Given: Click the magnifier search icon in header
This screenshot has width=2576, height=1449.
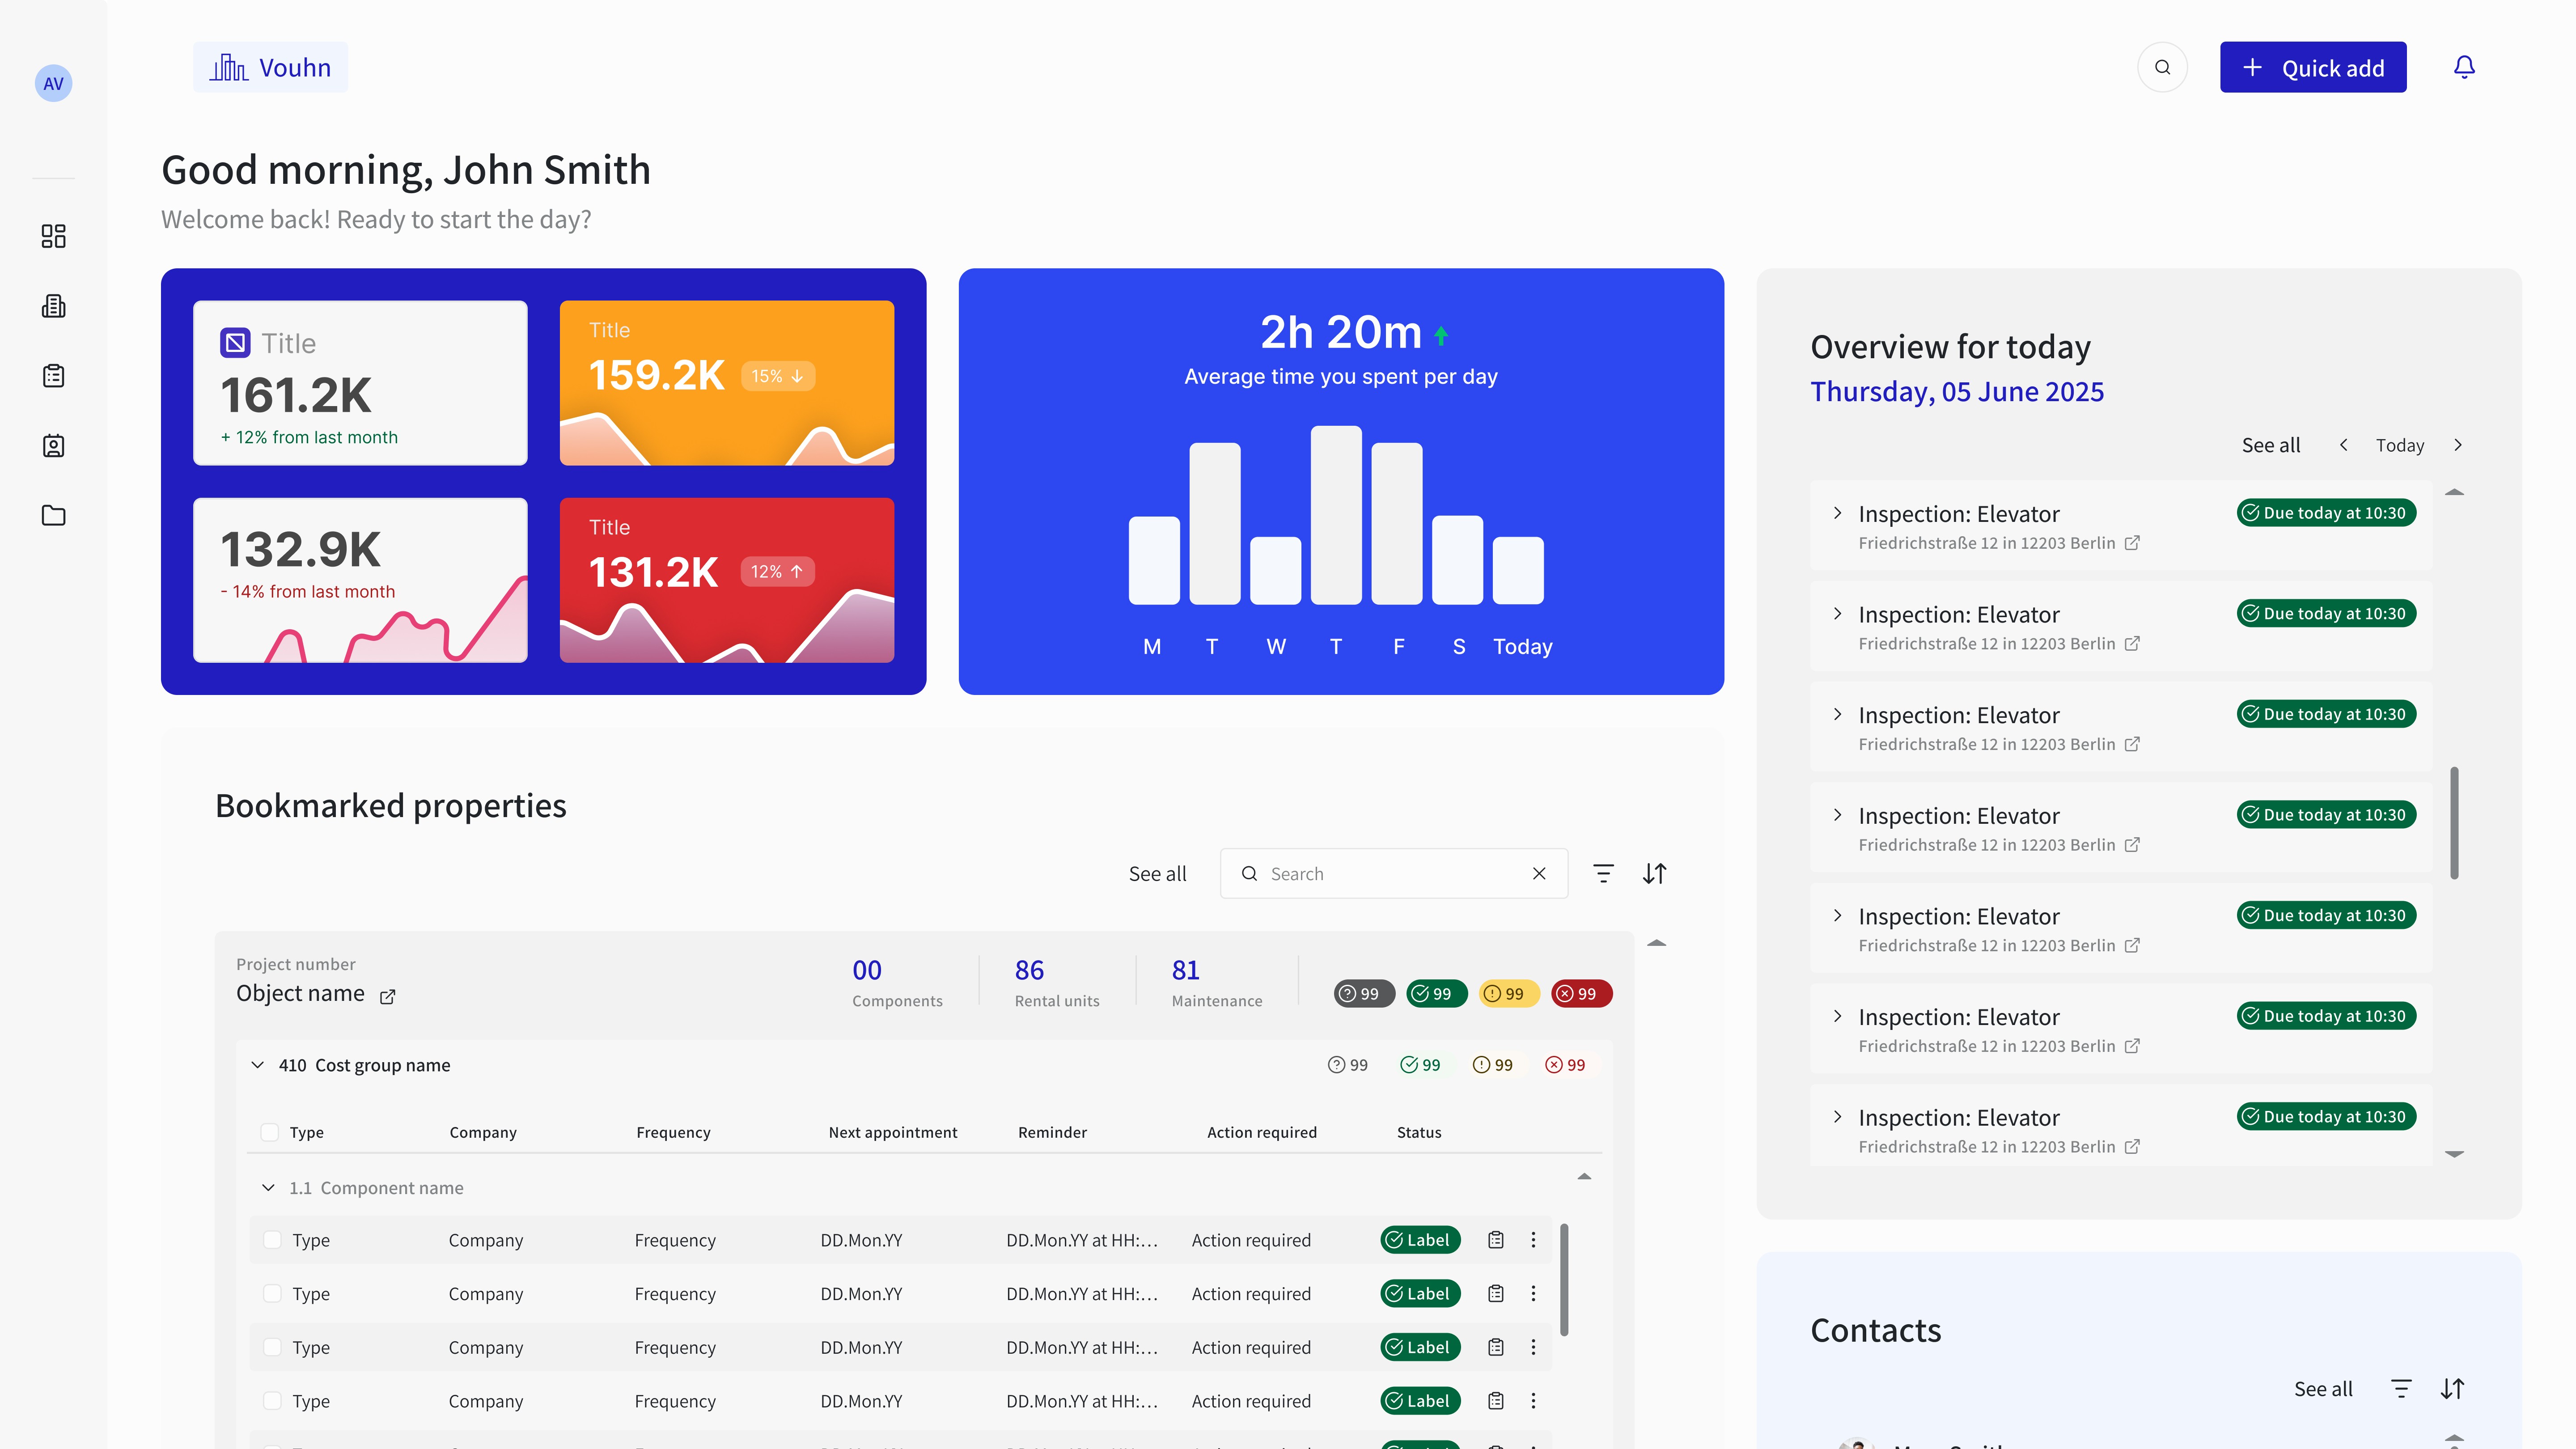Looking at the screenshot, I should (2162, 67).
